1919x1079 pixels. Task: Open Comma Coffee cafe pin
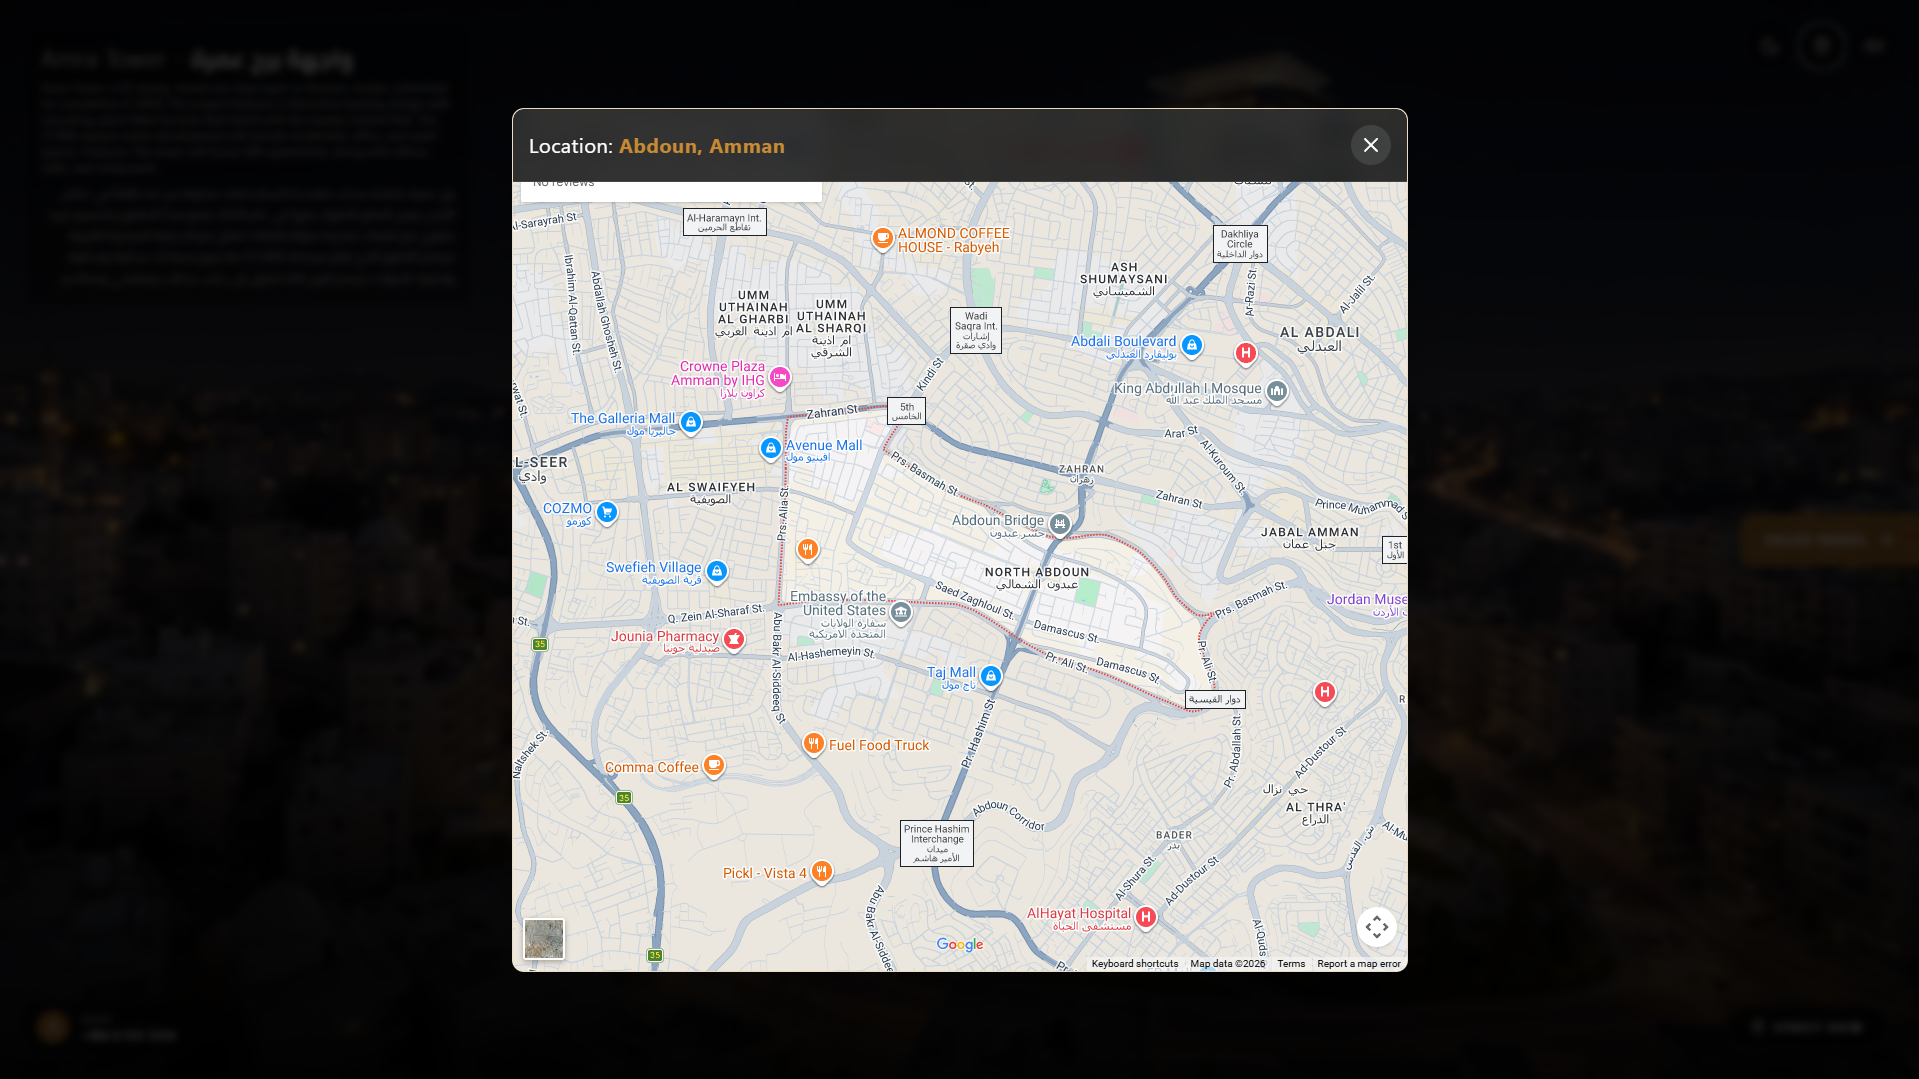(x=714, y=766)
